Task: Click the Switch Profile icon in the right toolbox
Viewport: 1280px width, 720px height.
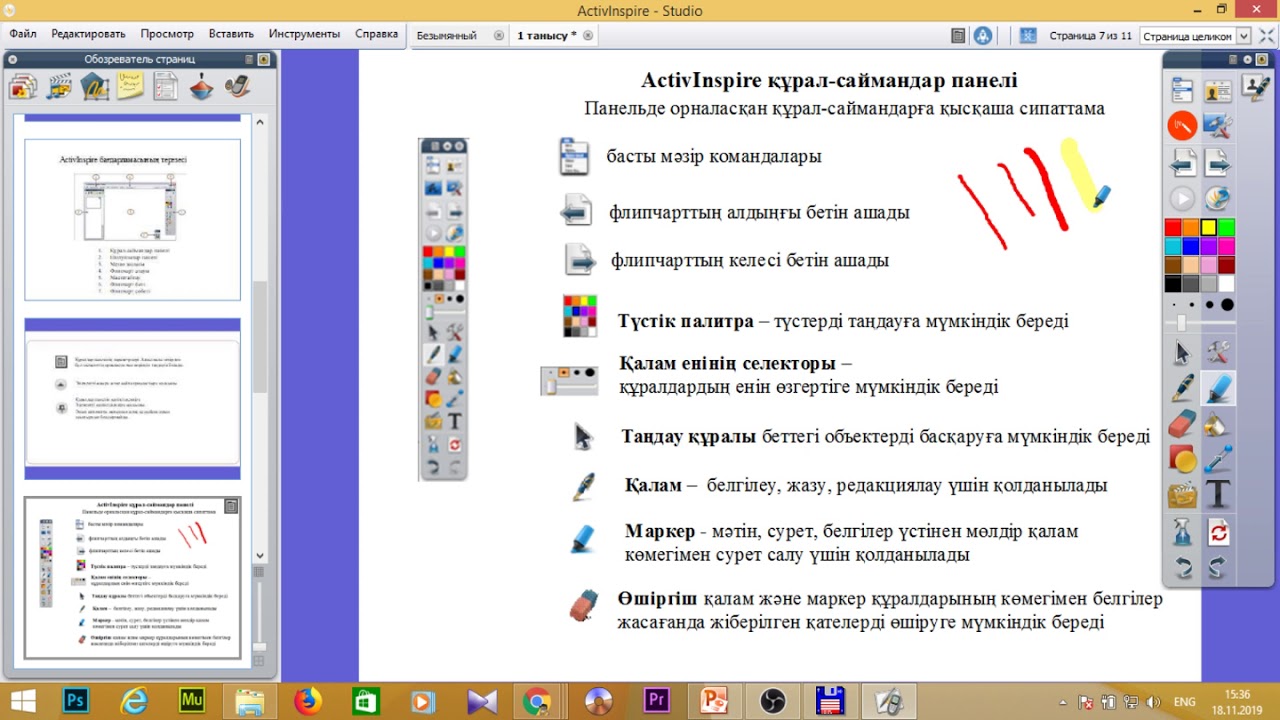Action: click(1217, 92)
